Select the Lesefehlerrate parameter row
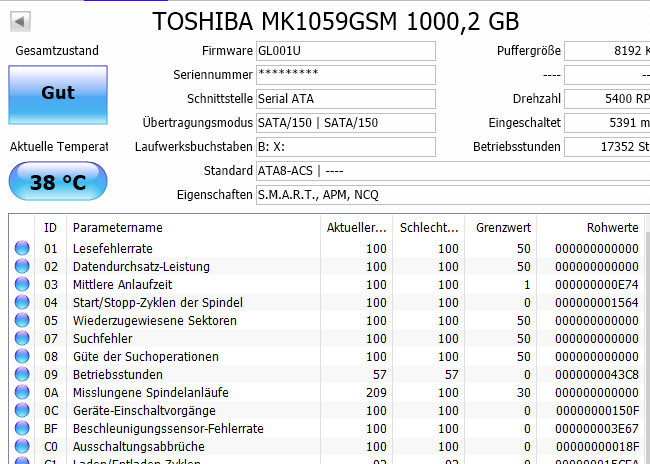The image size is (650, 464). coord(327,248)
